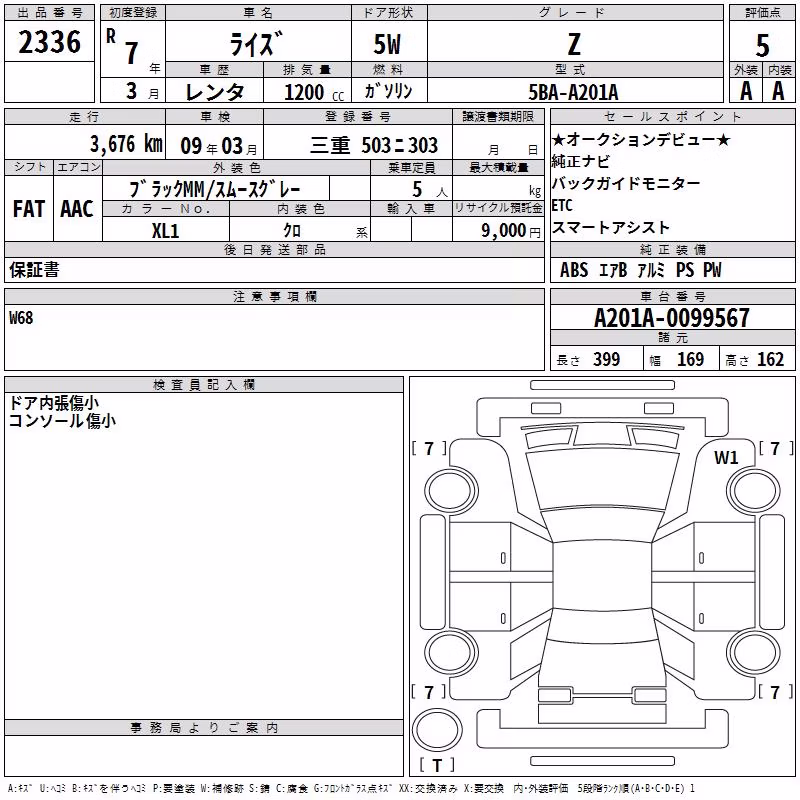Select the seating capacity 5 人
The height and width of the screenshot is (800, 800).
(x=430, y=190)
